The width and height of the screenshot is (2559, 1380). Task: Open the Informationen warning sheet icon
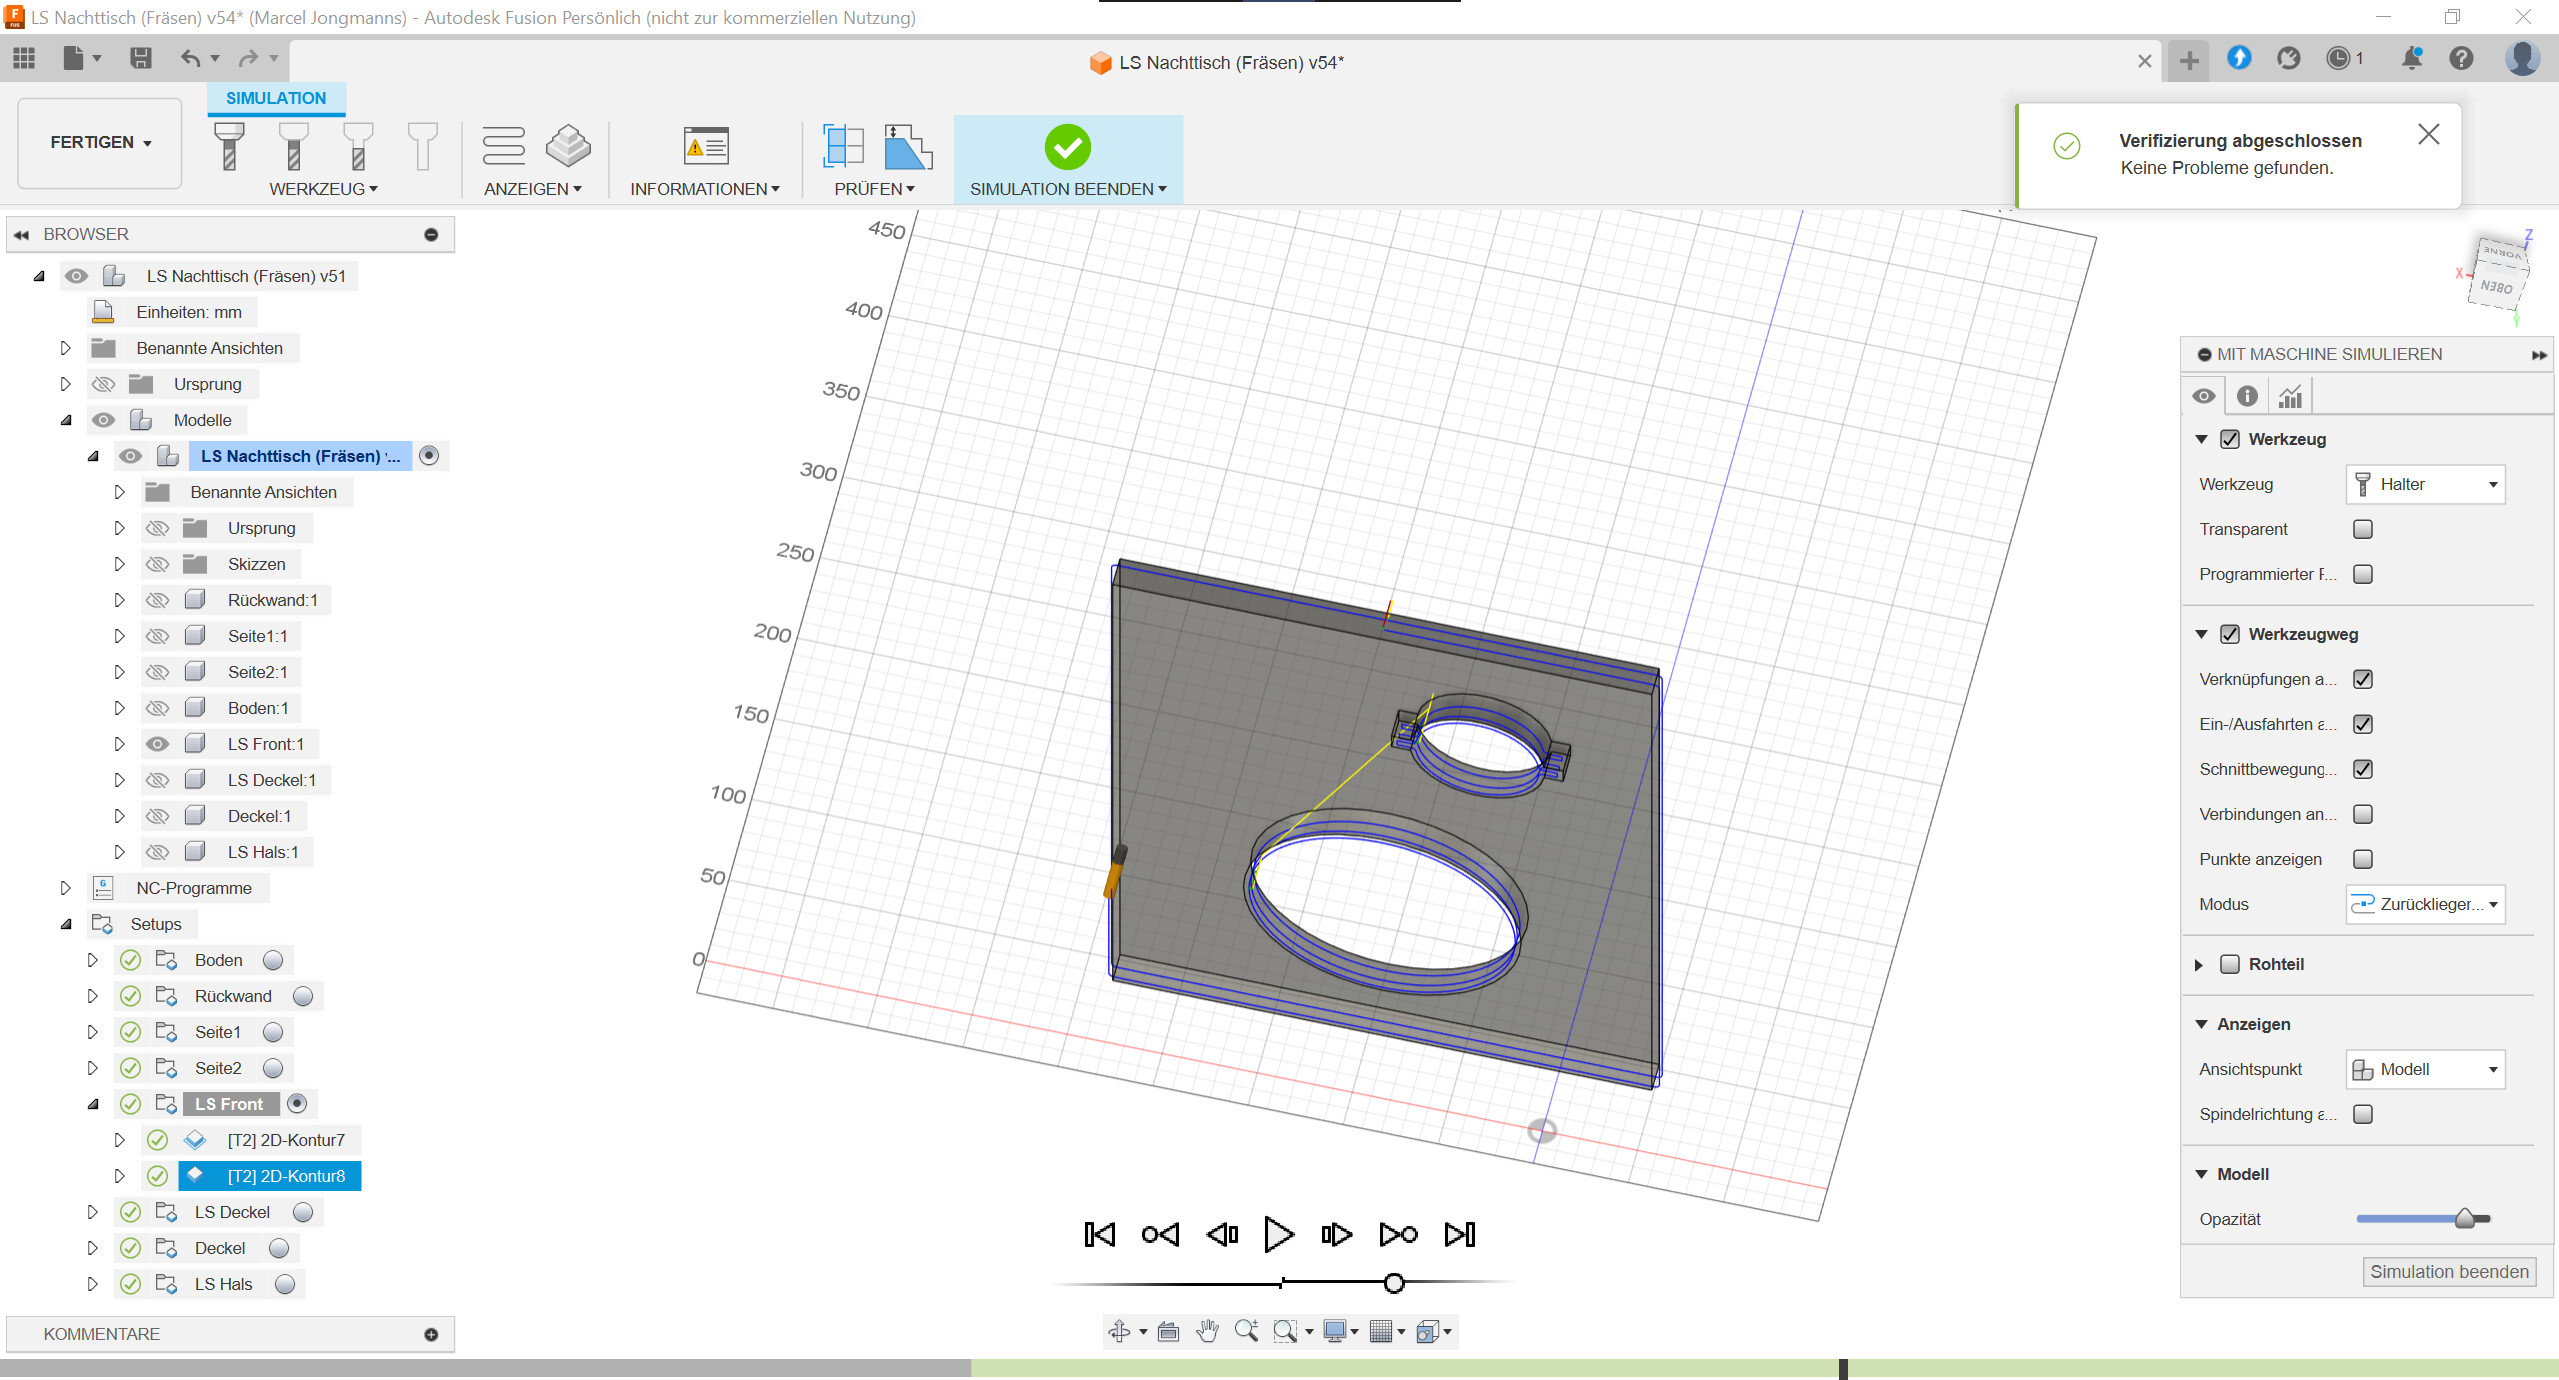coord(706,146)
